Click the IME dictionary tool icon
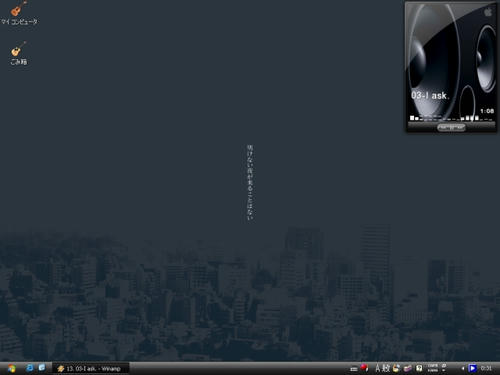Image resolution: width=500 pixels, height=375 pixels. pyautogui.click(x=396, y=368)
